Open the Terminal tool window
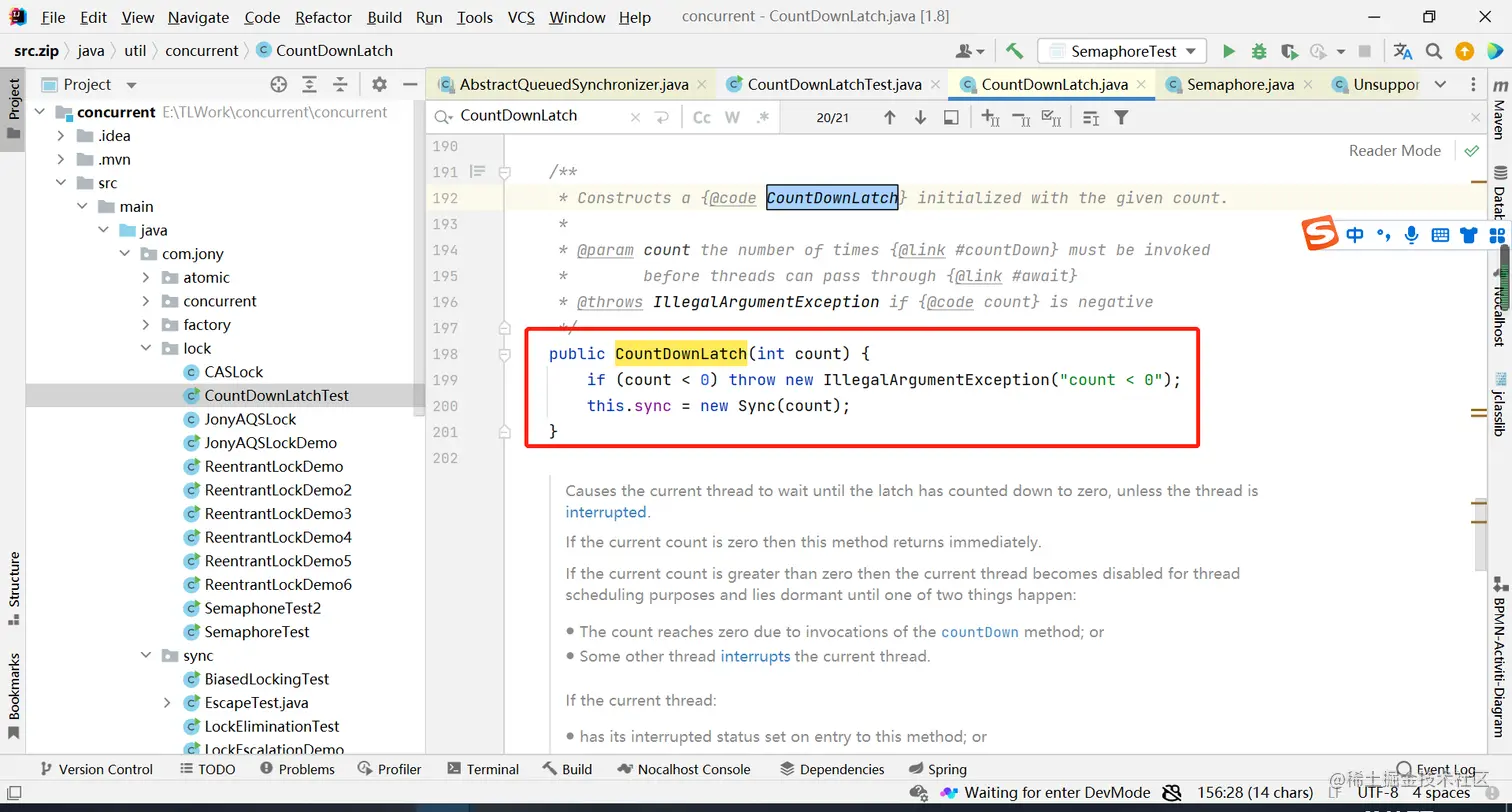Image resolution: width=1512 pixels, height=812 pixels. [483, 769]
